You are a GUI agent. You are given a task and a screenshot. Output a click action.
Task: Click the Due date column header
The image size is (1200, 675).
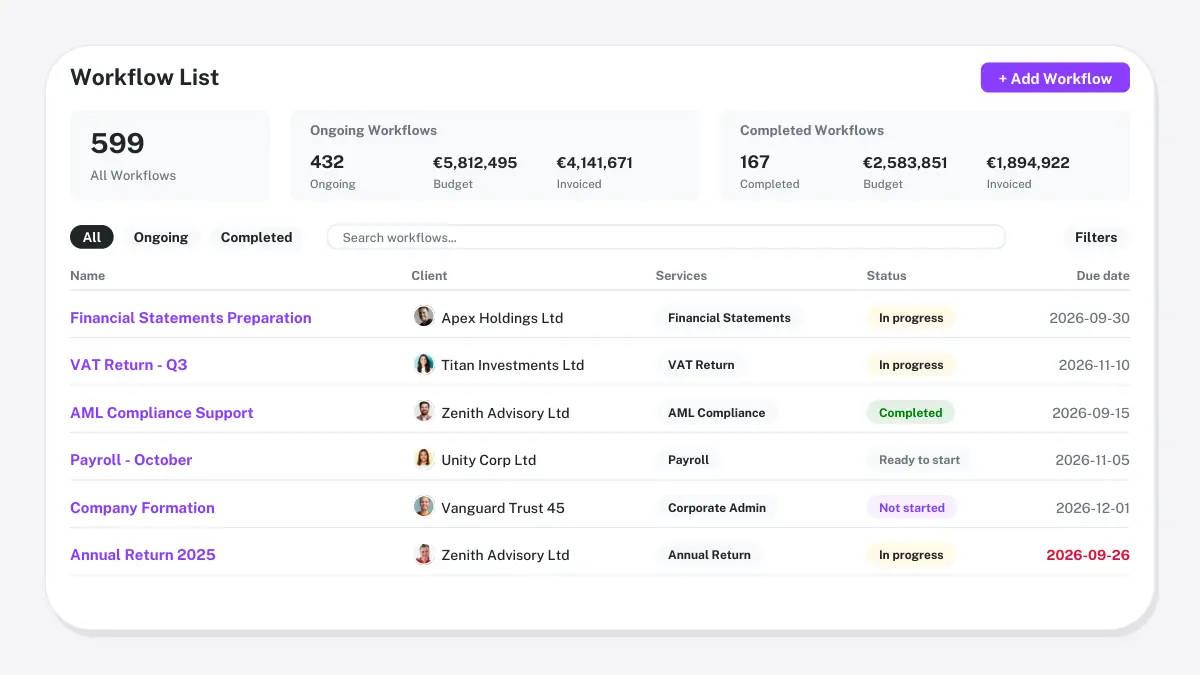tap(1103, 275)
